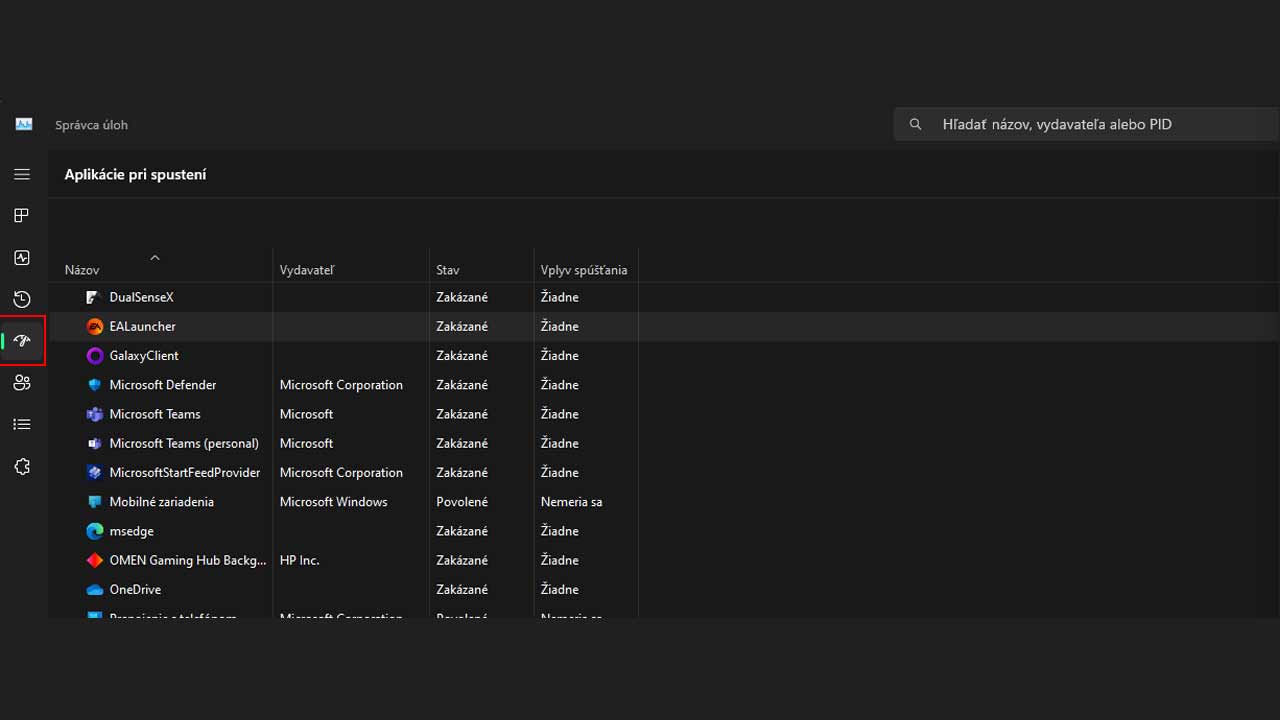
Task: Click the Mobilné zariadenia app icon
Action: pyautogui.click(x=95, y=502)
